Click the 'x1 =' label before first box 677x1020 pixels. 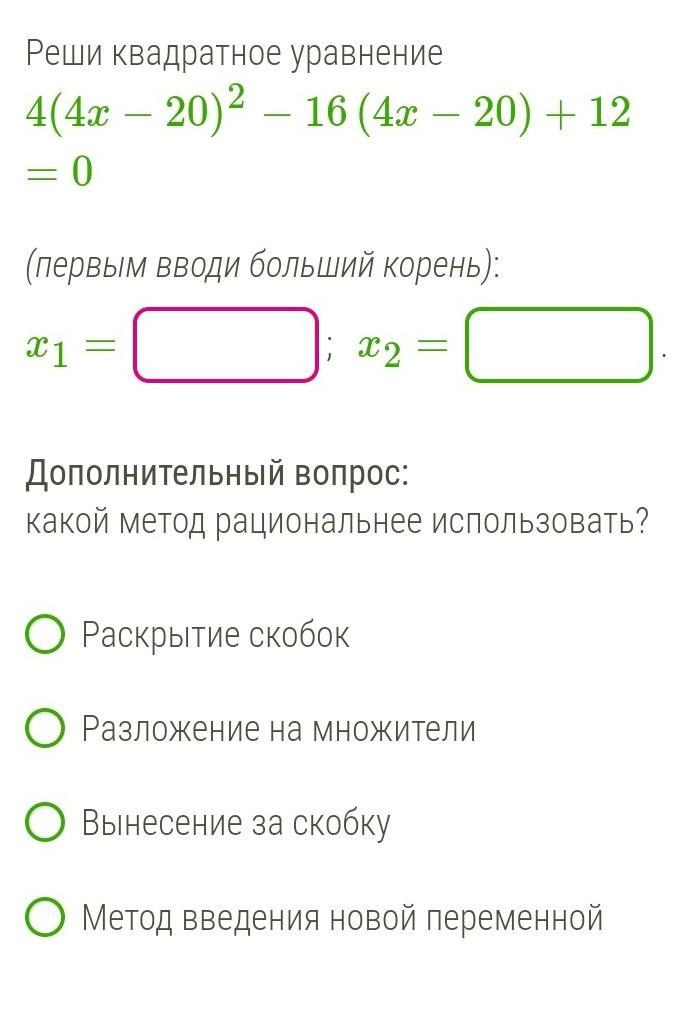[70, 346]
